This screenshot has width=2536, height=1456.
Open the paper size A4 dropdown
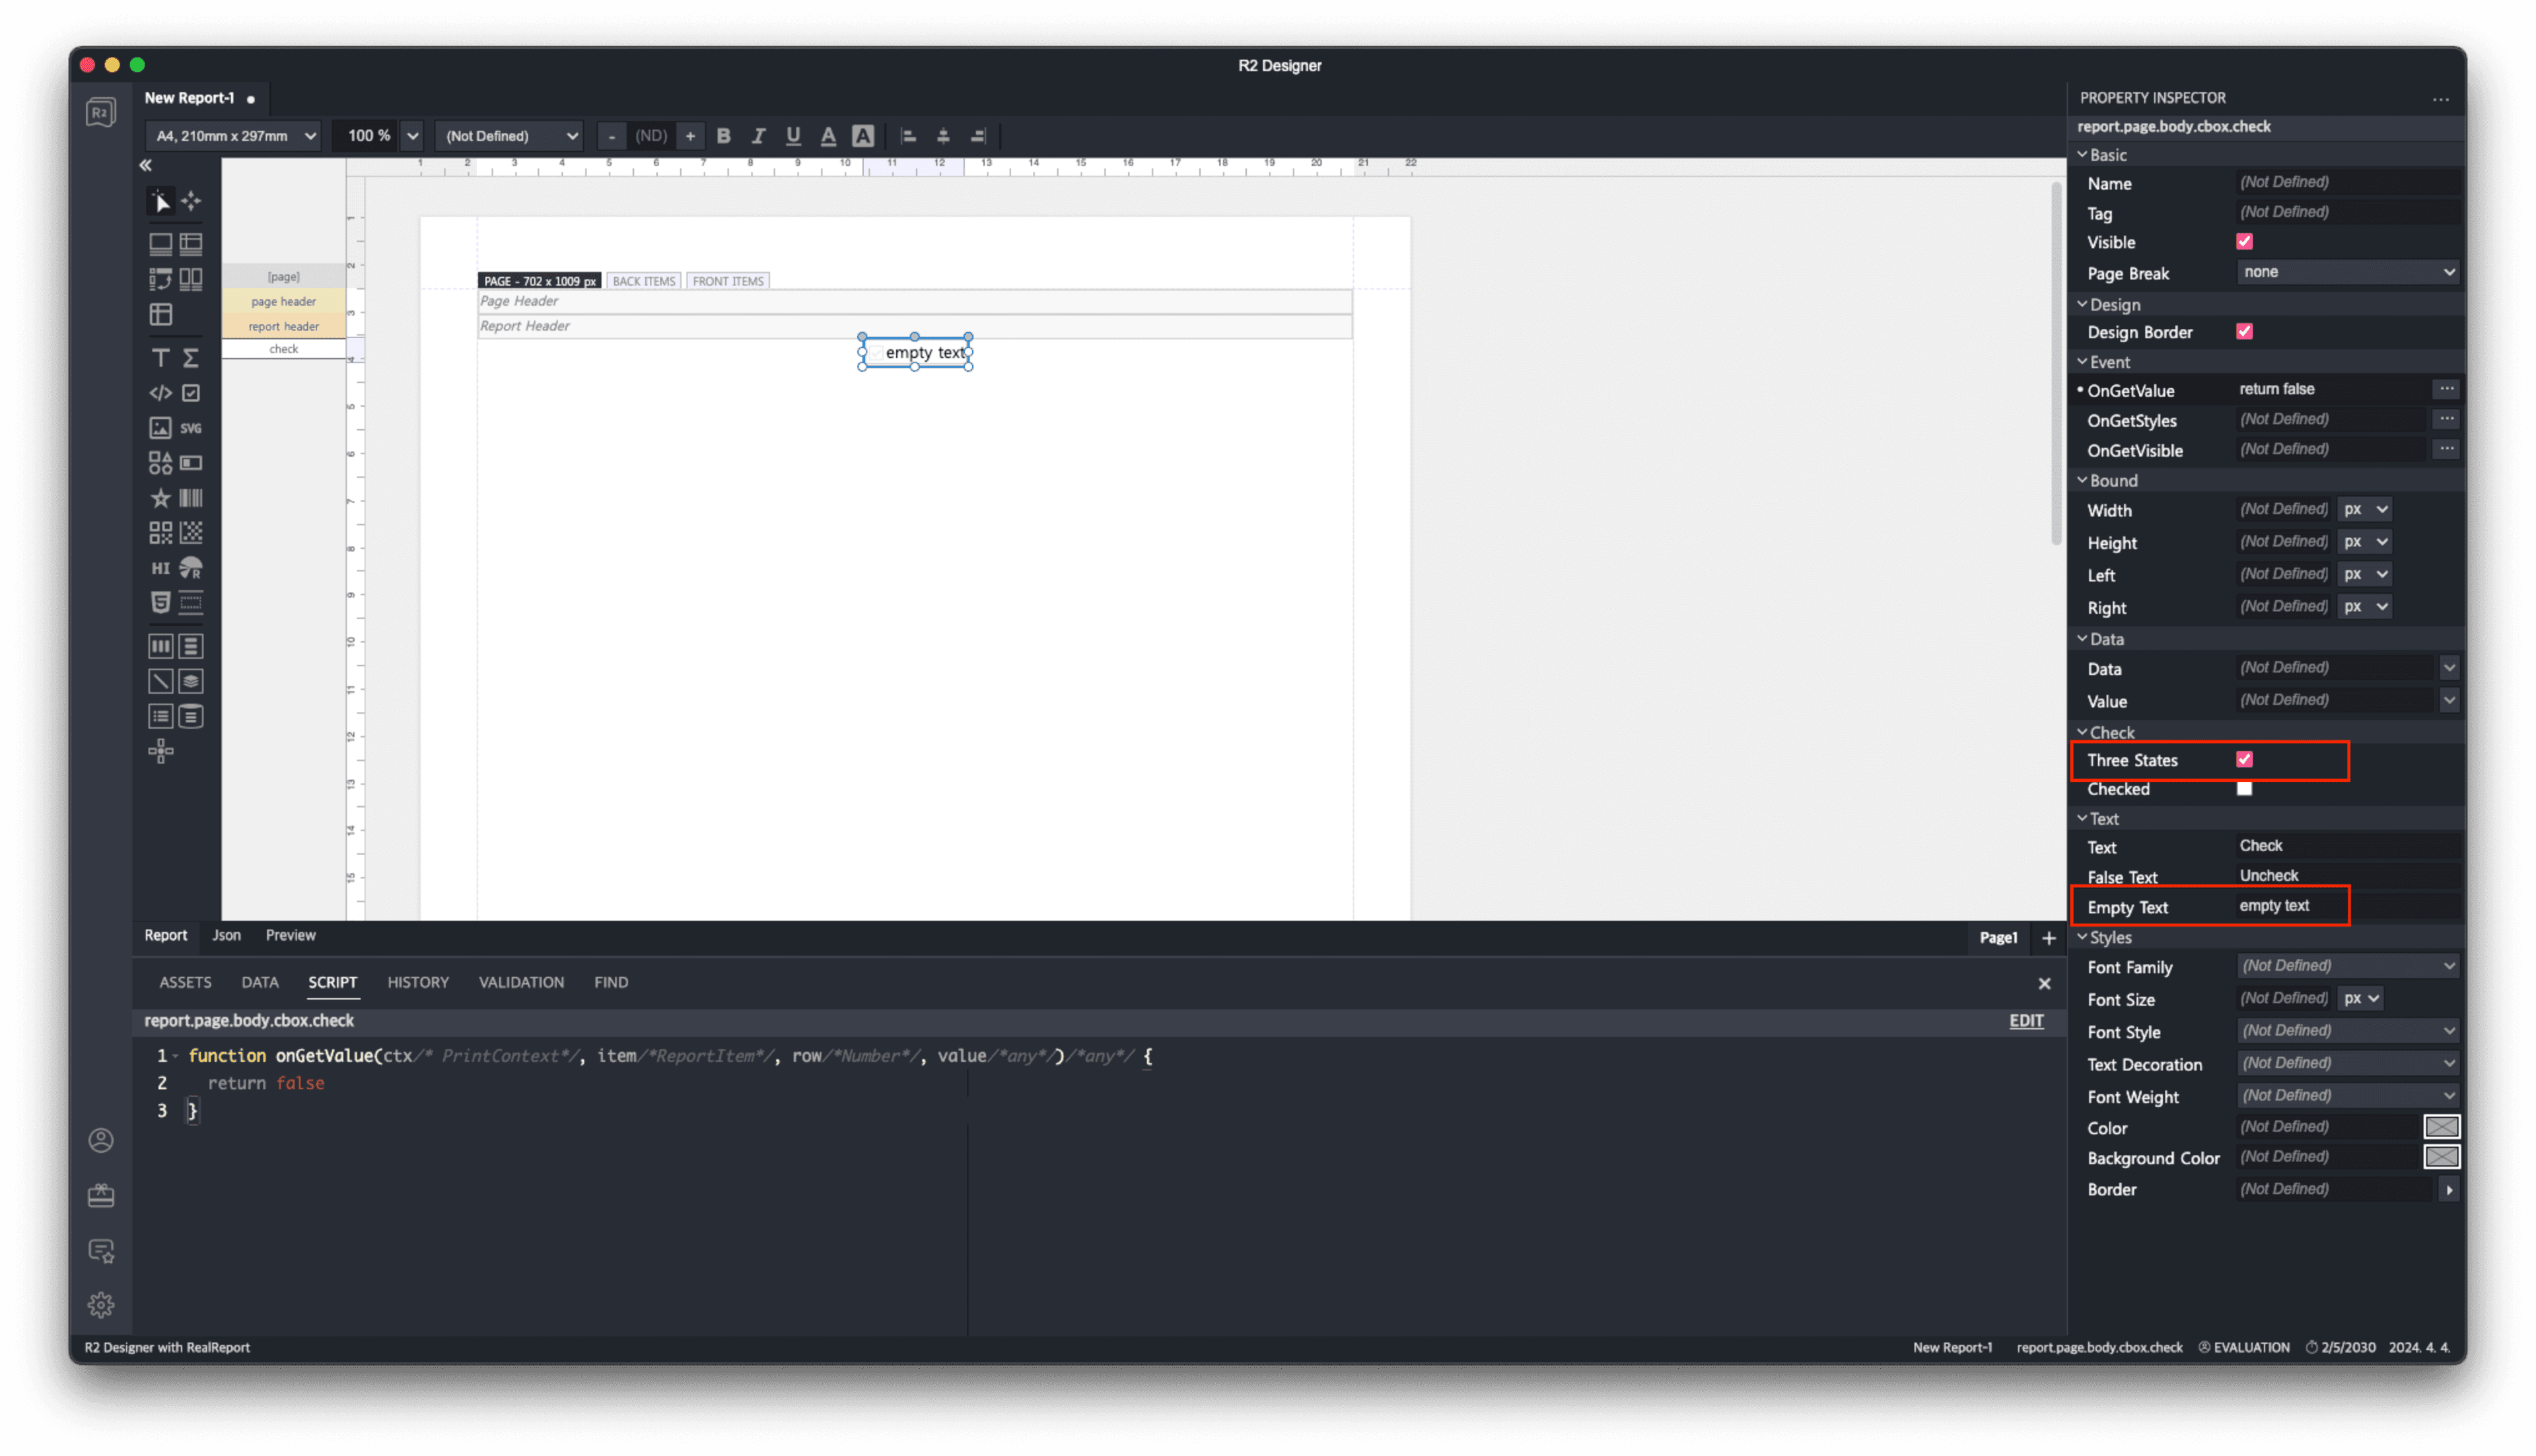pos(234,136)
